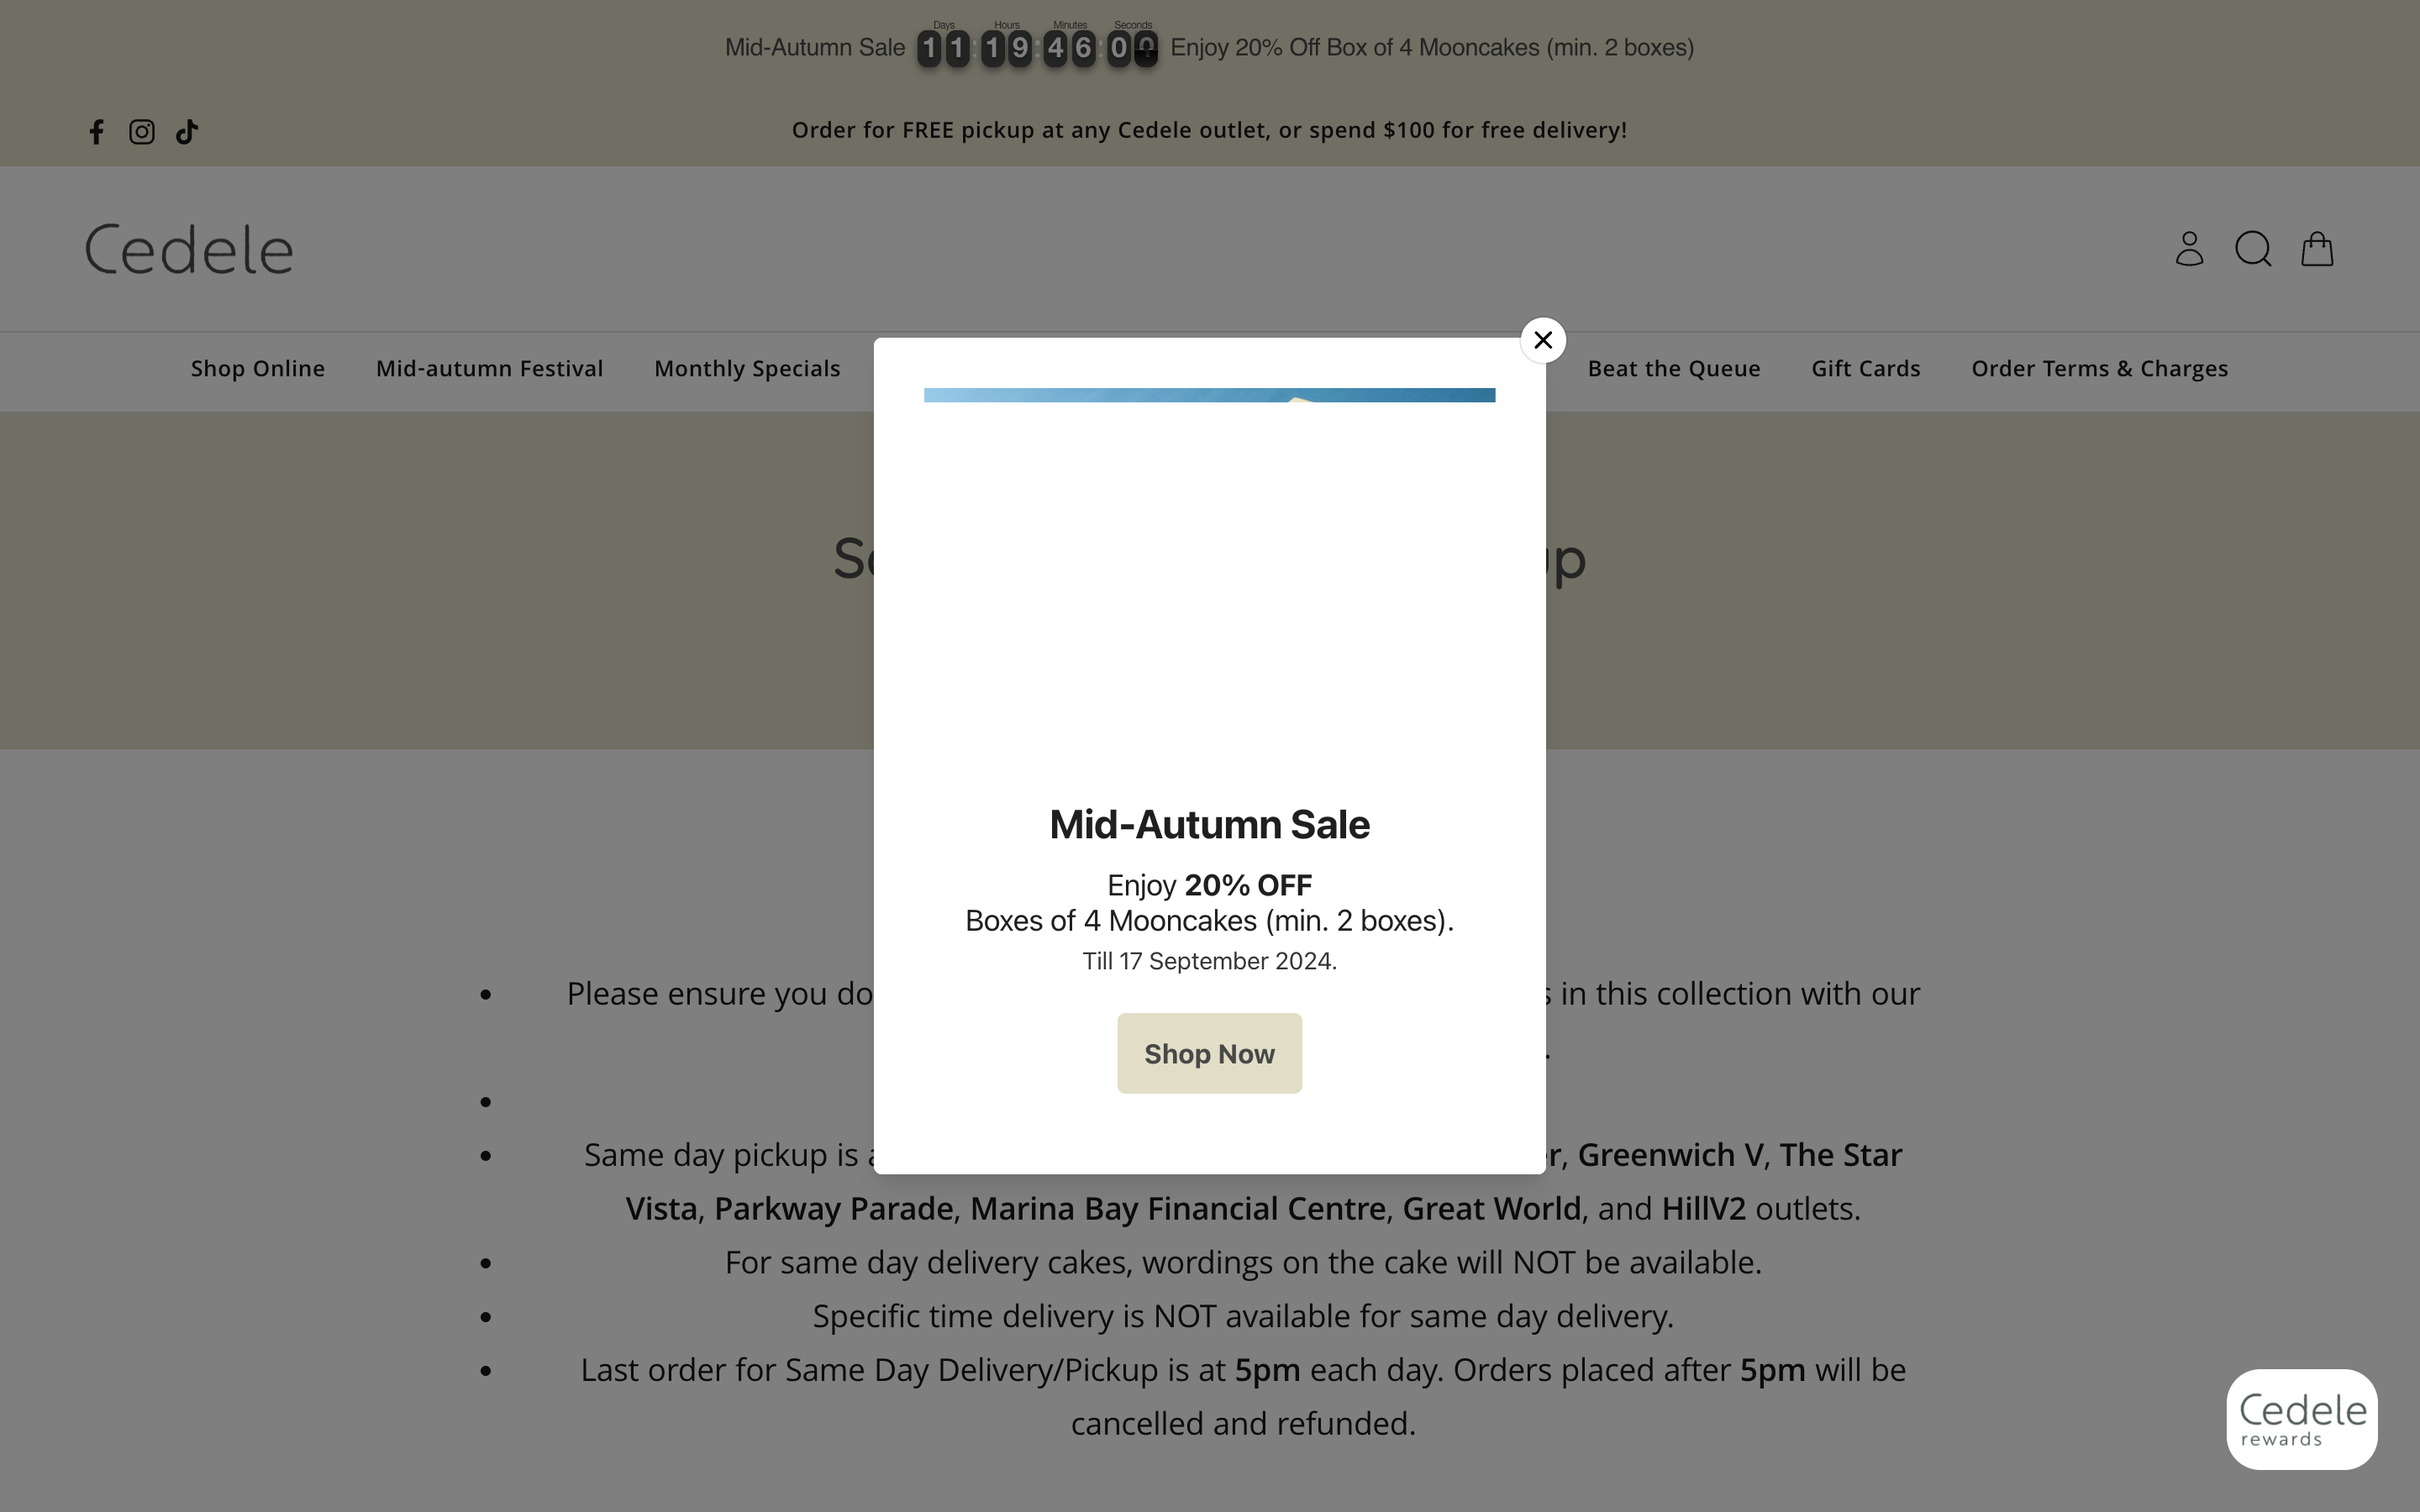Screen dimensions: 2420x1512
Task: Click the Gift Cards link
Action: pos(1865,368)
